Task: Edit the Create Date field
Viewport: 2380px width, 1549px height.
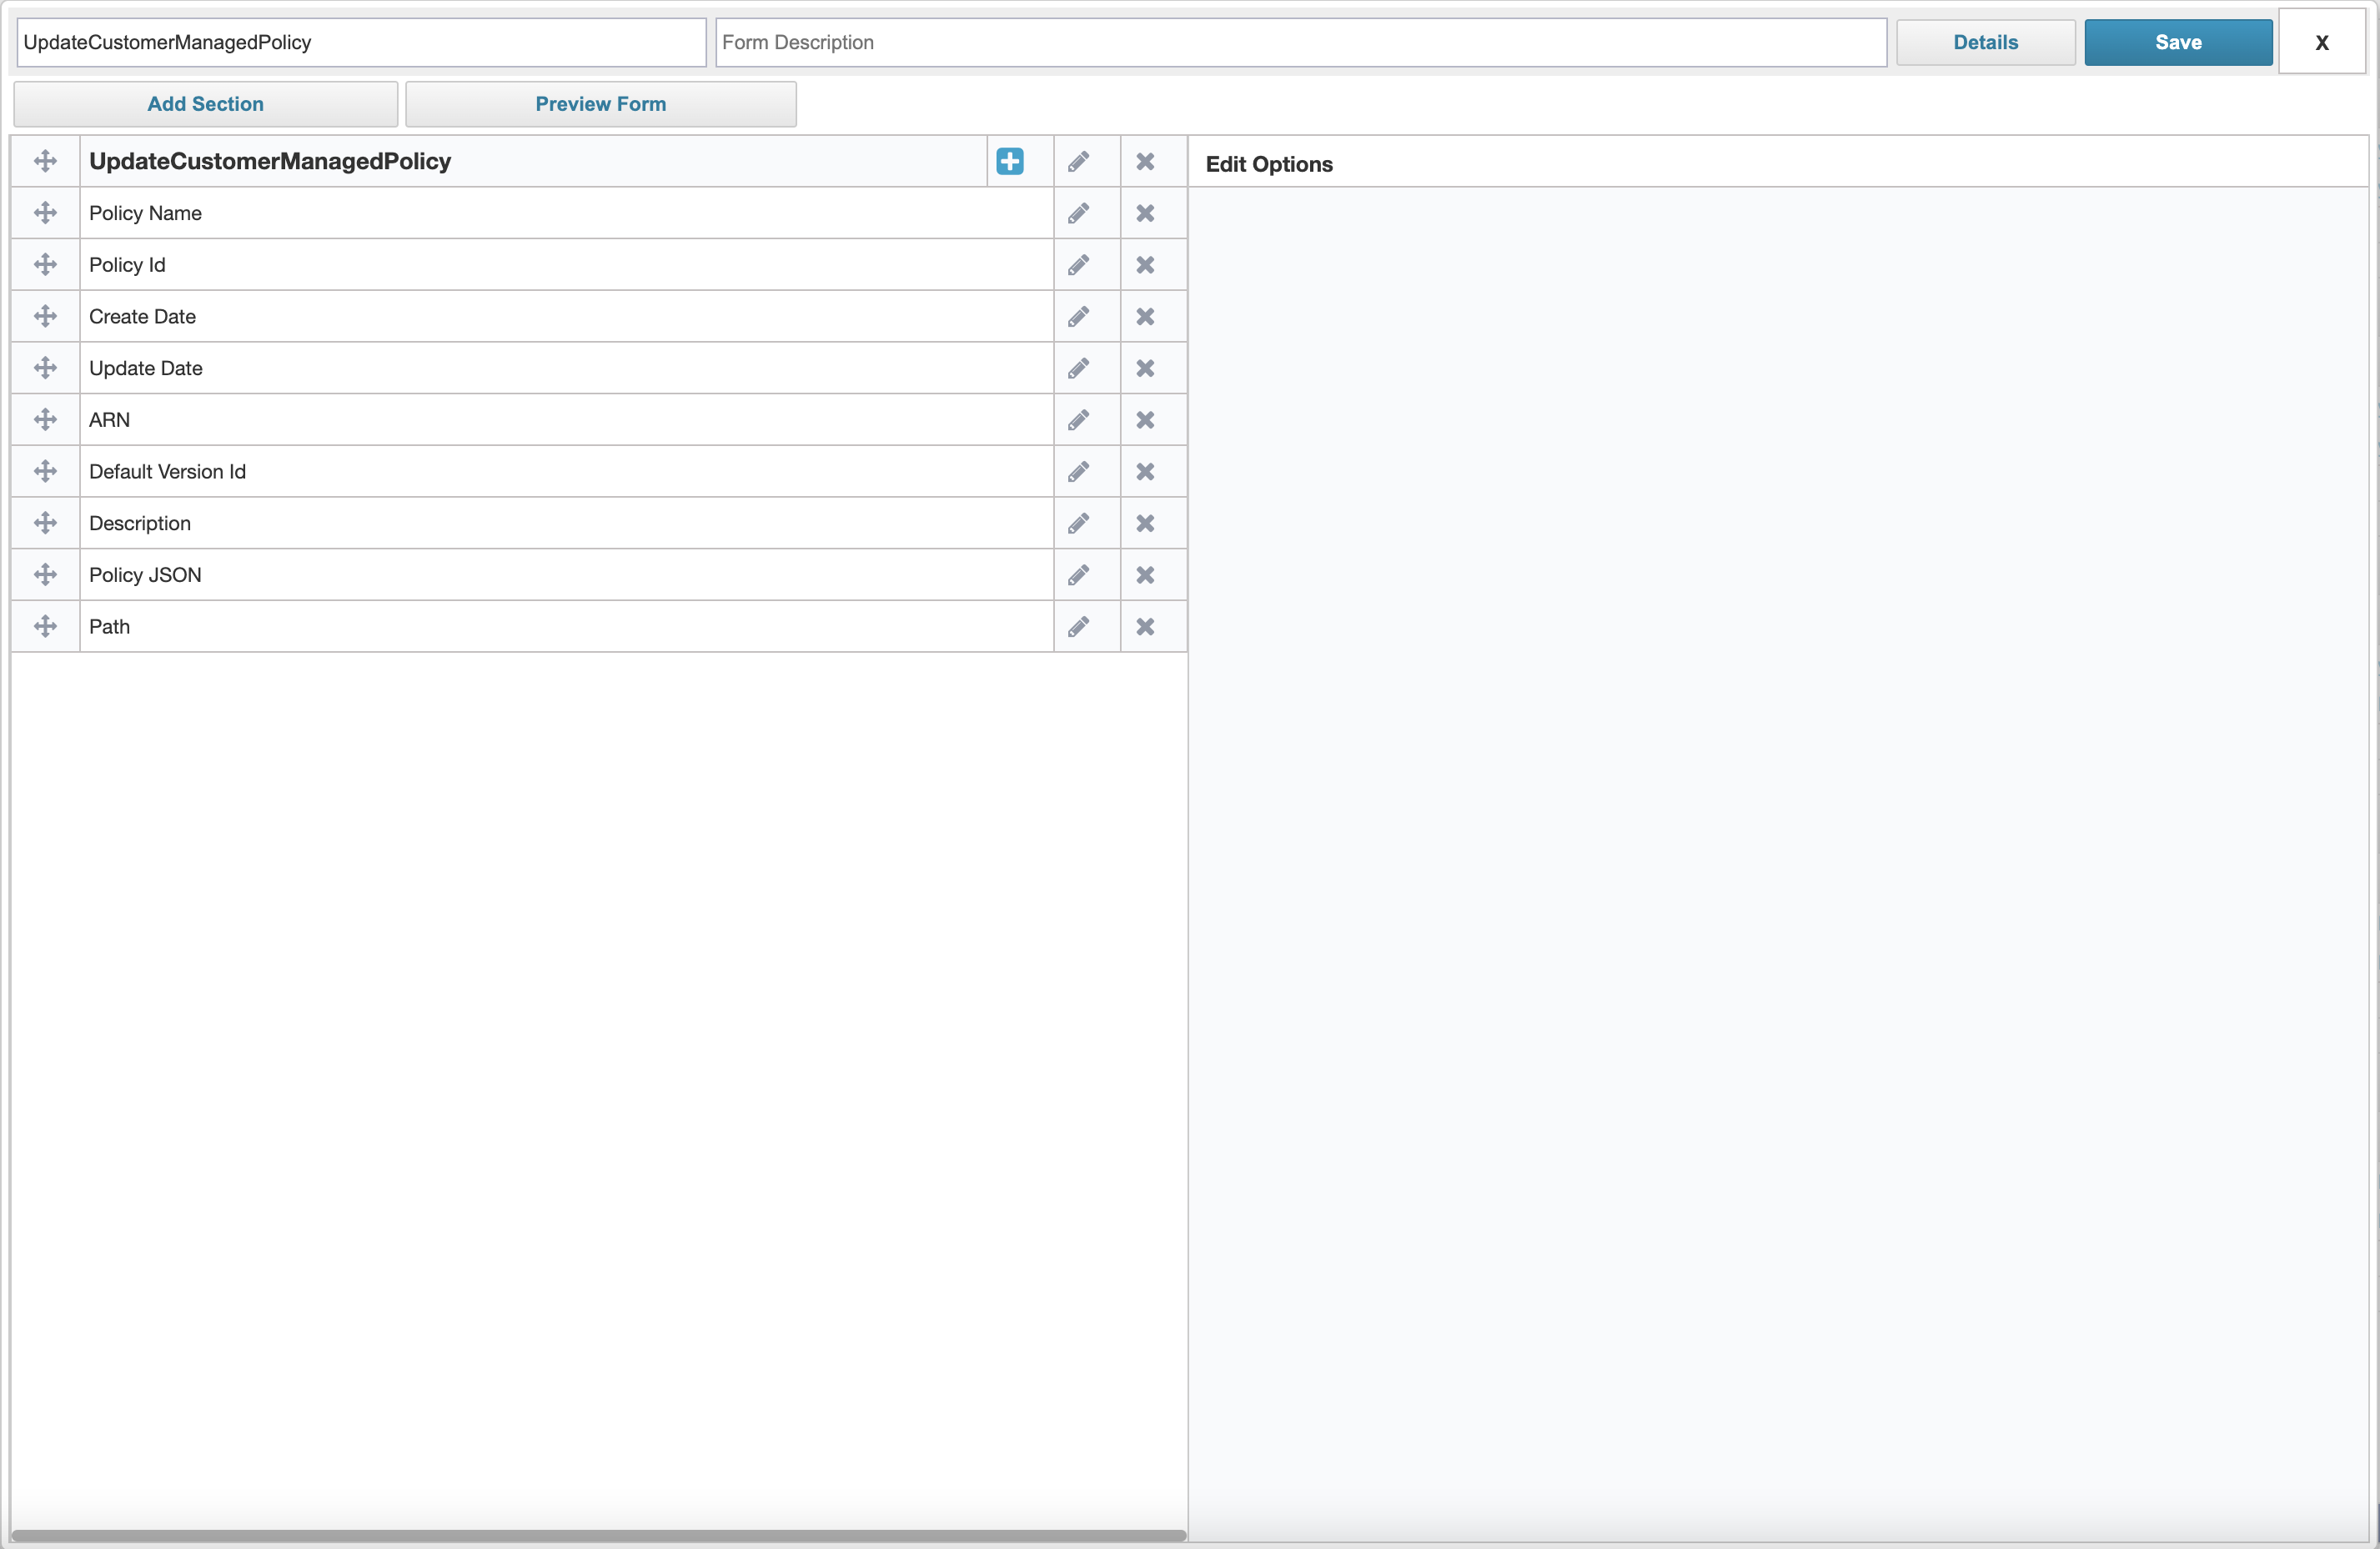Action: click(x=1078, y=317)
